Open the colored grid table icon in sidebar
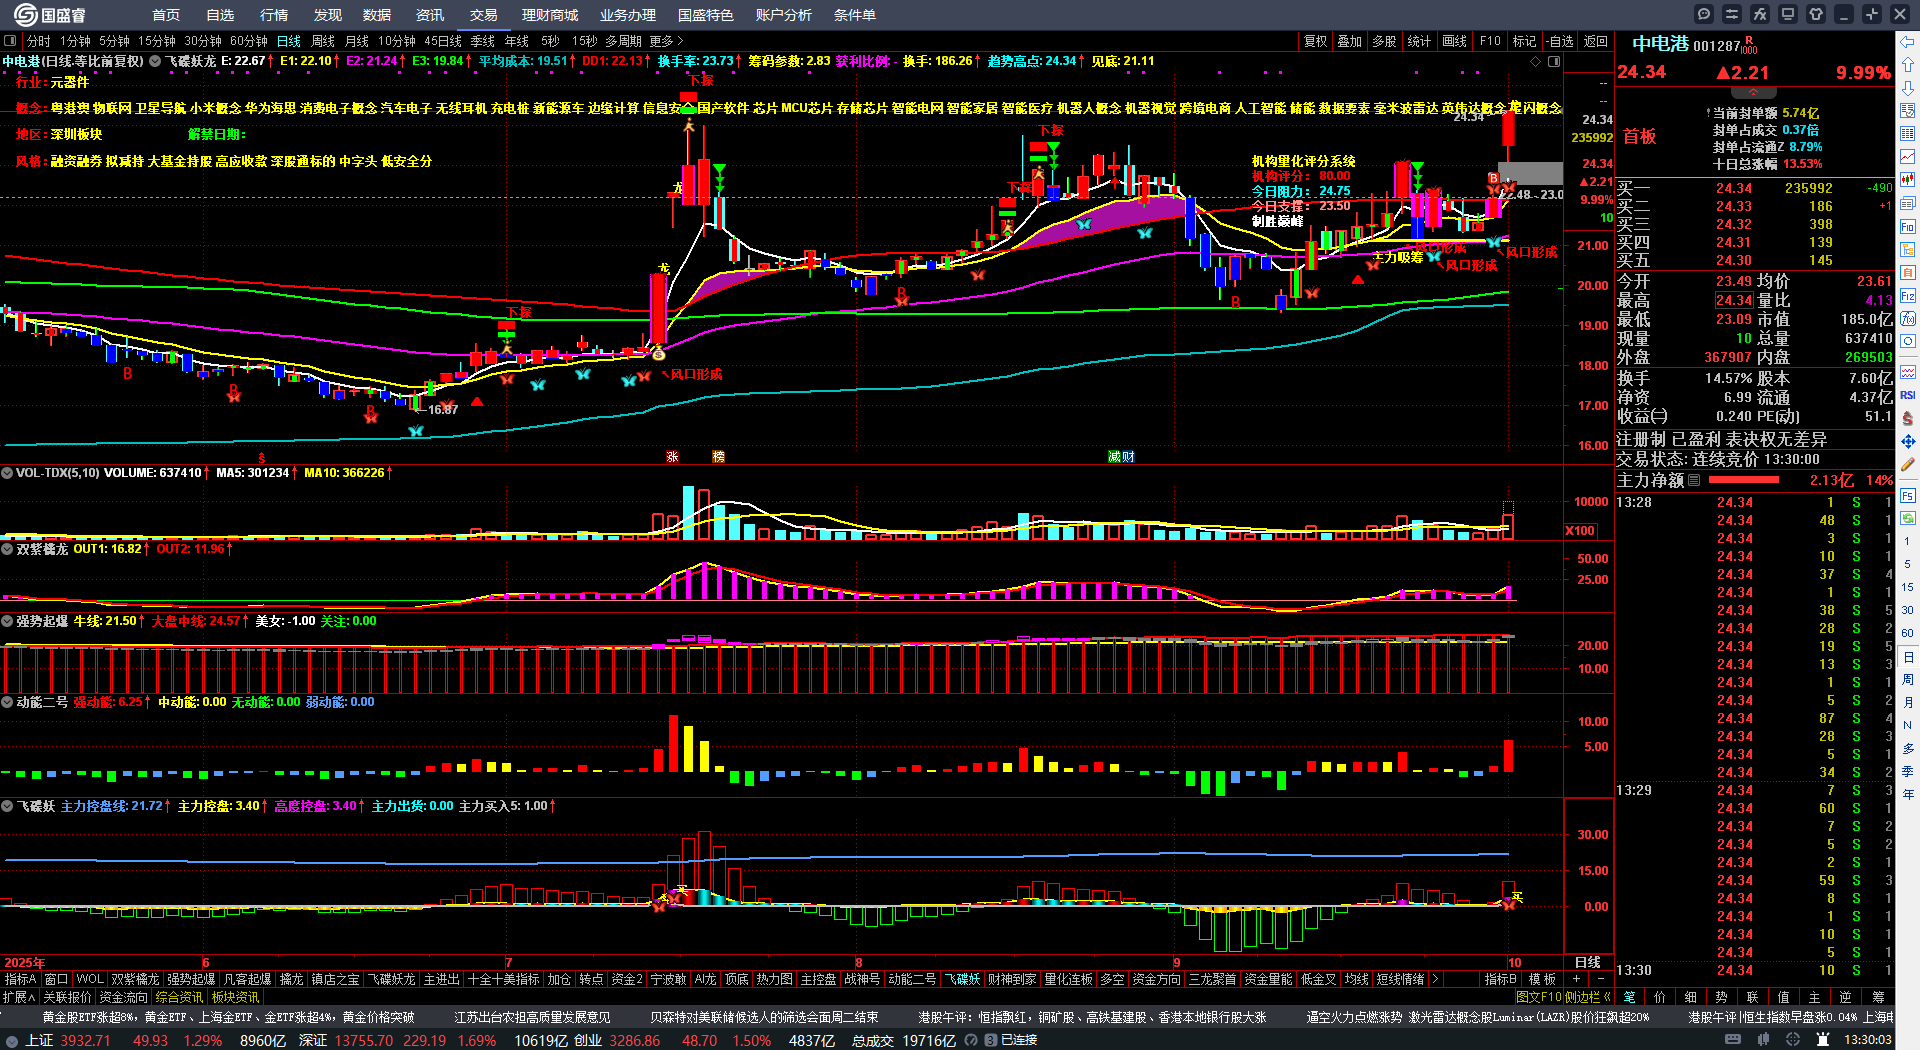1920x1050 pixels. tap(1908, 134)
